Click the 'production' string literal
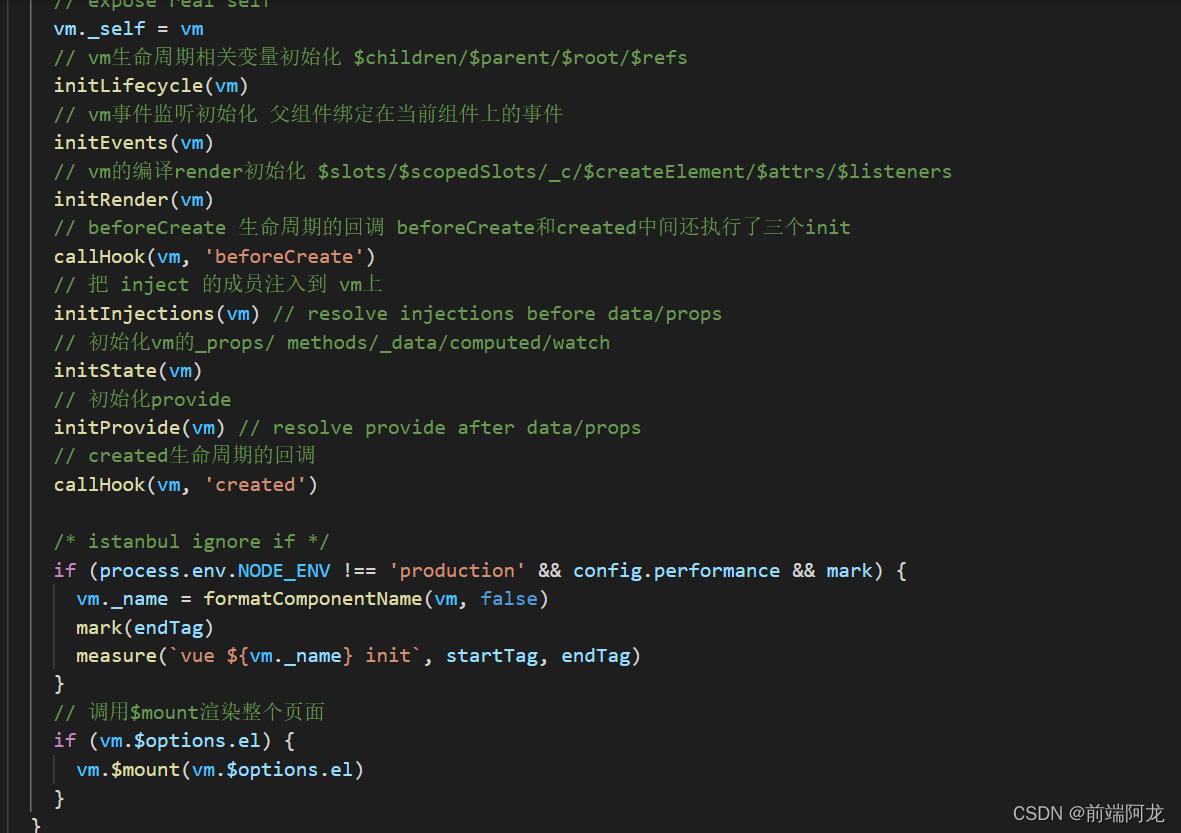The width and height of the screenshot is (1181, 833). pos(457,572)
